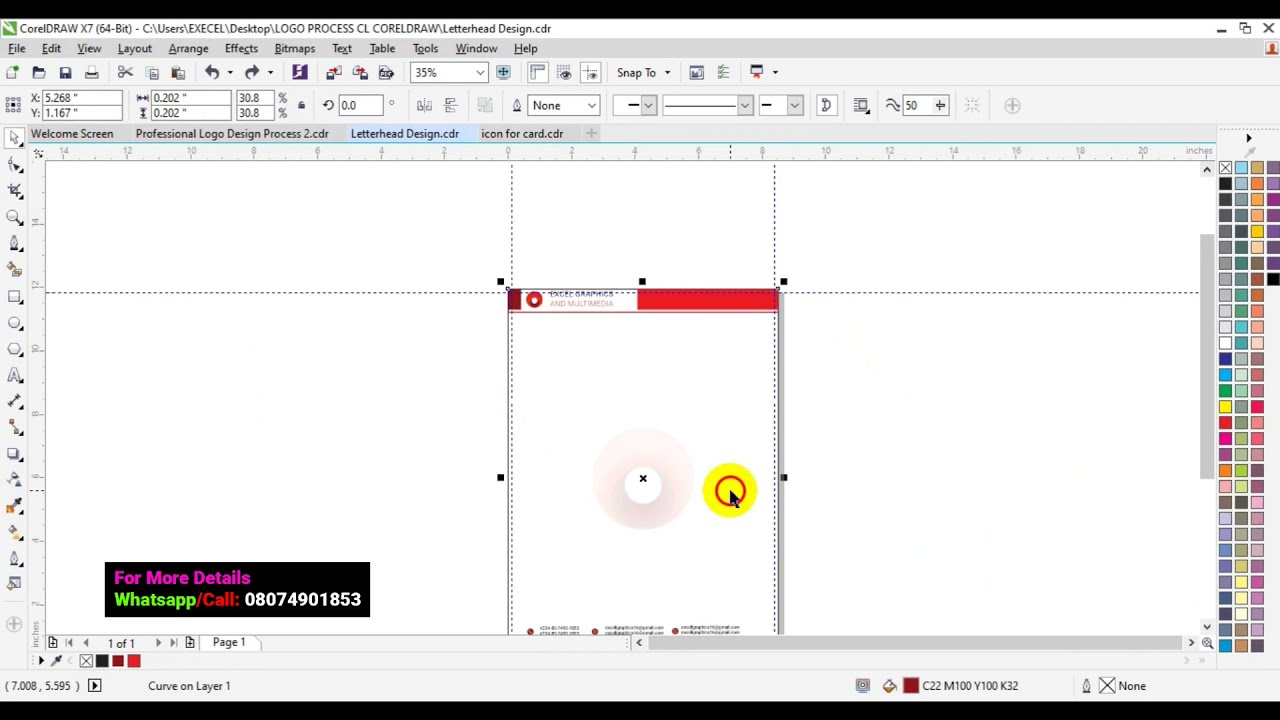Switch to icon for card.cdr tab
The height and width of the screenshot is (720, 1280).
[522, 133]
